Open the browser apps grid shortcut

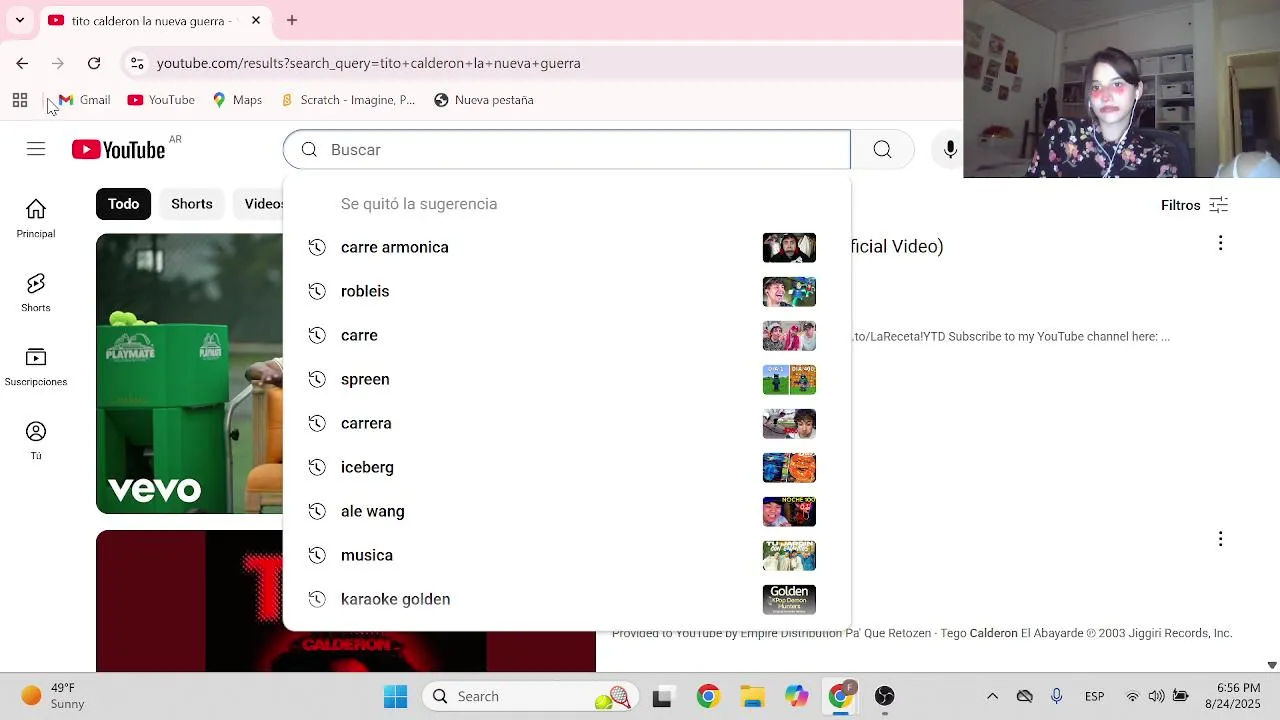click(20, 100)
